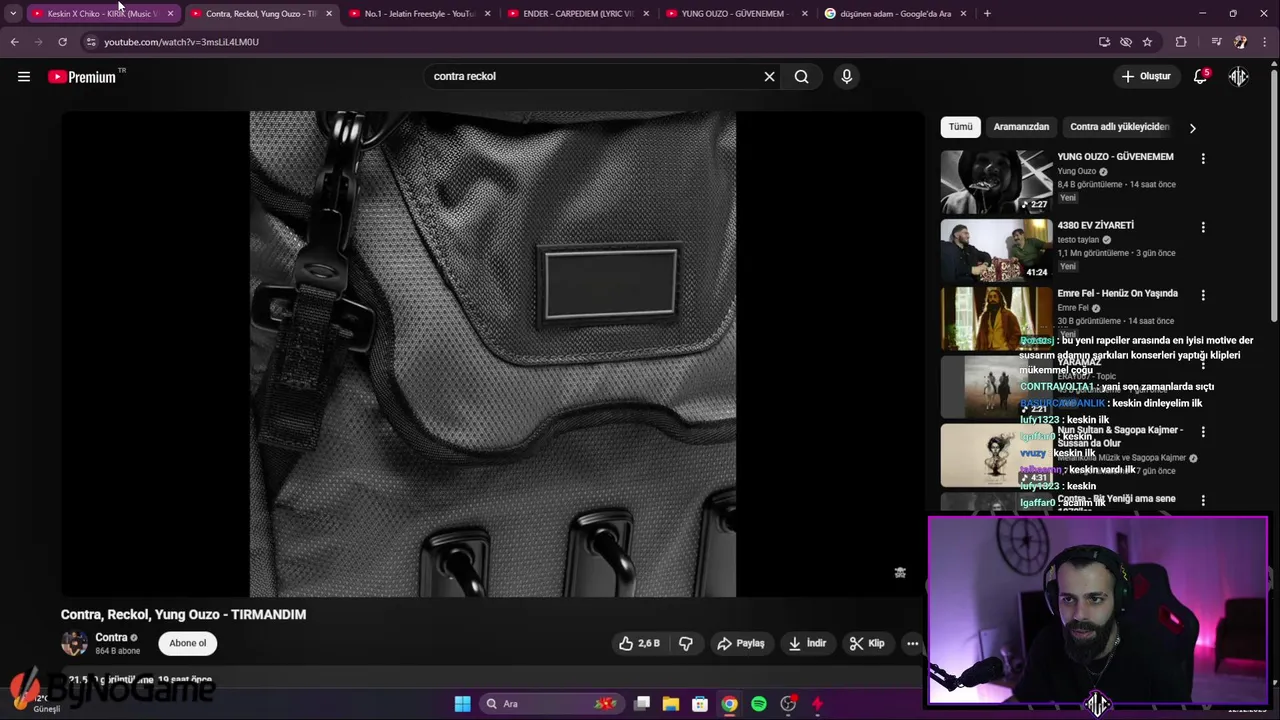1280x720 pixels.
Task: Create a clip with Klip button
Action: [867, 643]
